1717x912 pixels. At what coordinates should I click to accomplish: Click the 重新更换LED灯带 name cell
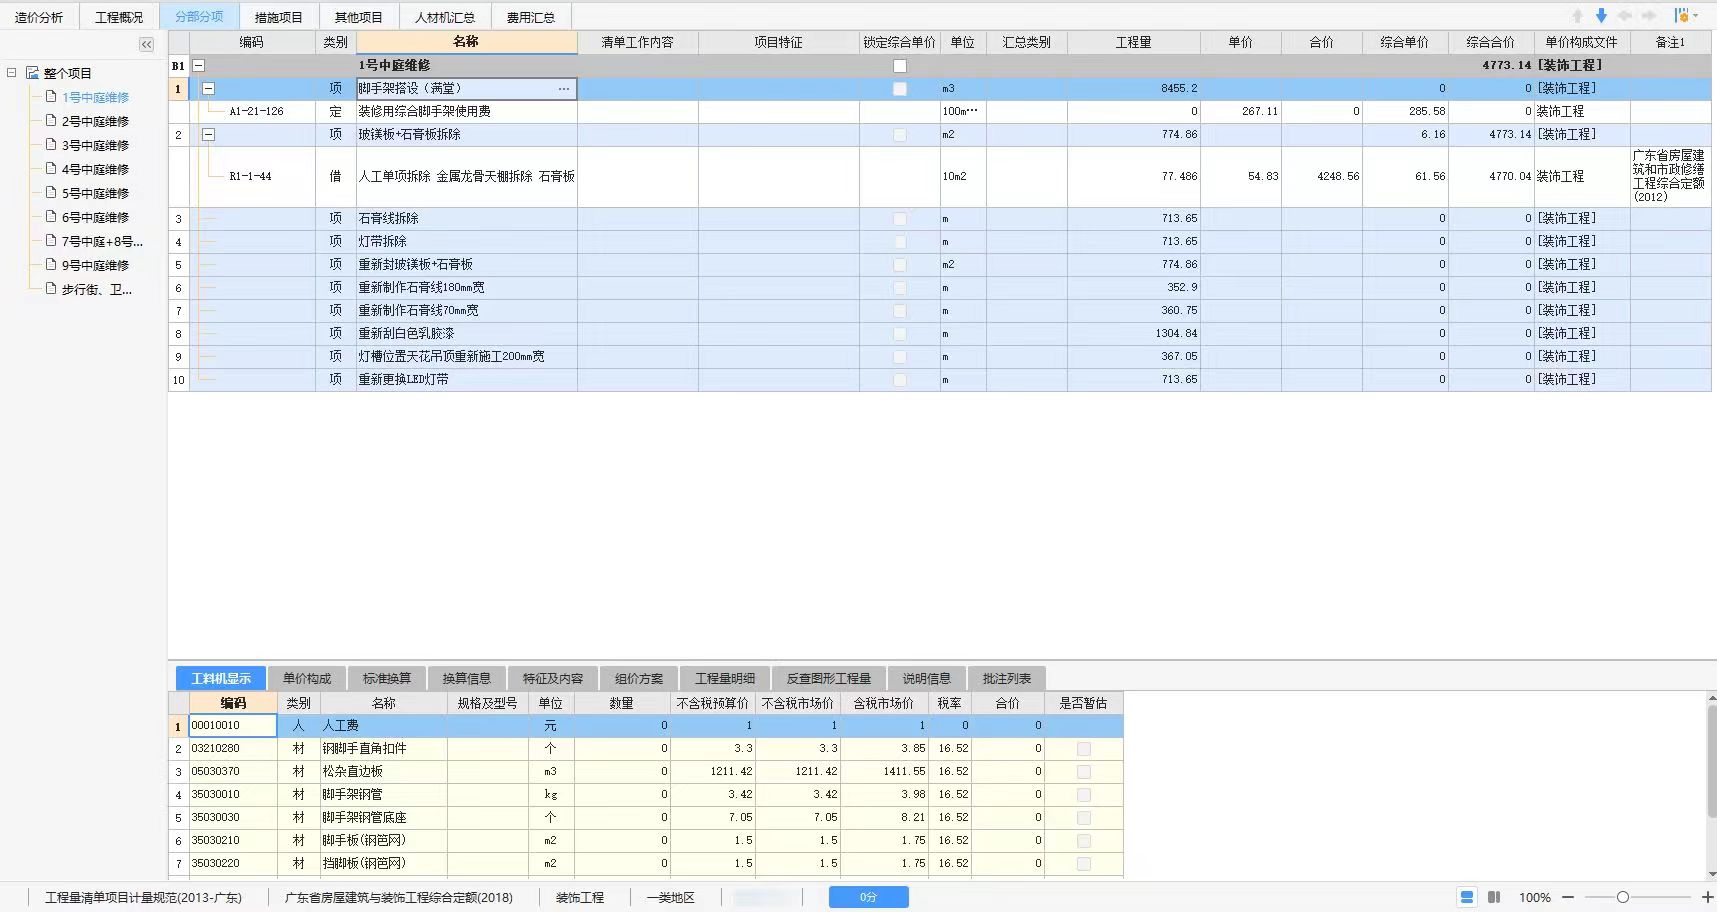click(x=466, y=380)
